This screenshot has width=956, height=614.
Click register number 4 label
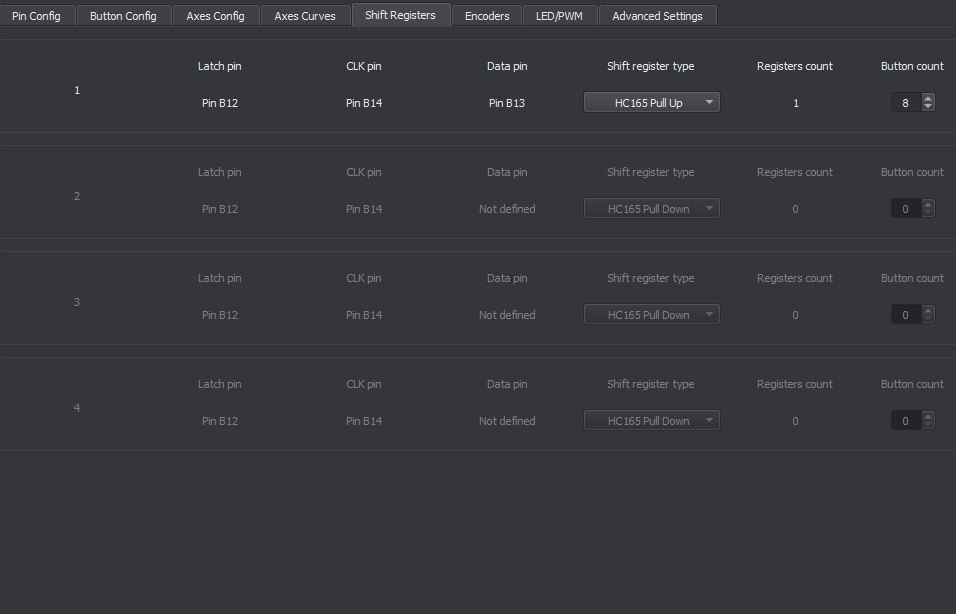(x=77, y=408)
